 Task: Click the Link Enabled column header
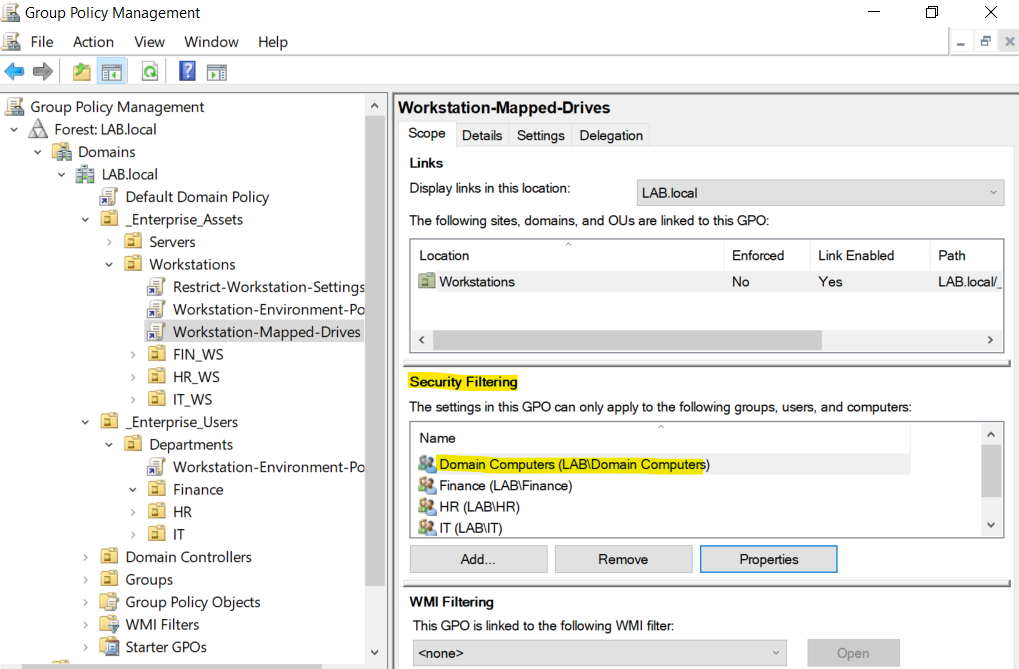(870, 256)
